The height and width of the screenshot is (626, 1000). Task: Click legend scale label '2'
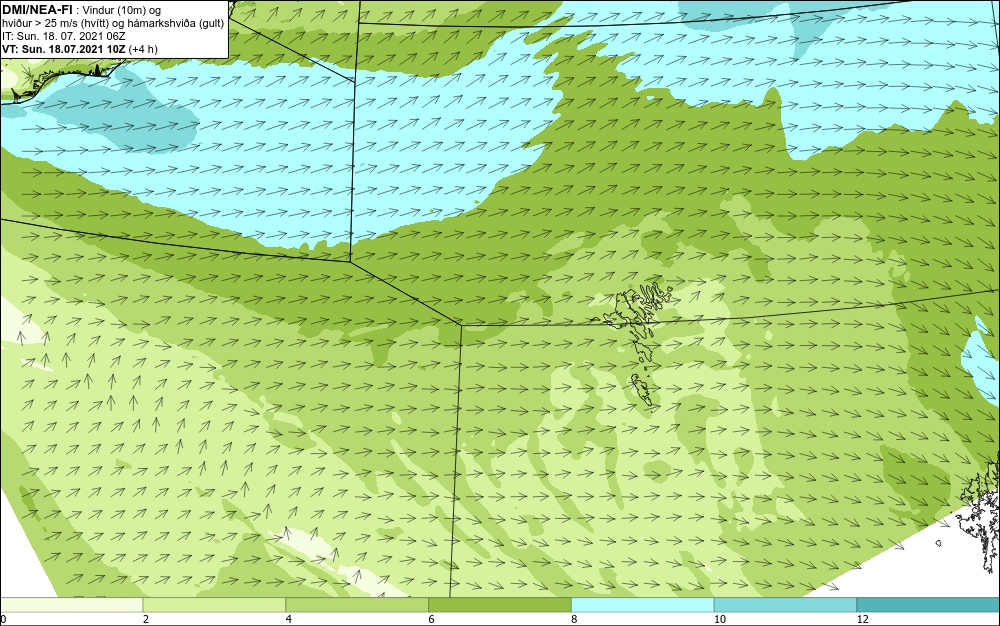[146, 619]
